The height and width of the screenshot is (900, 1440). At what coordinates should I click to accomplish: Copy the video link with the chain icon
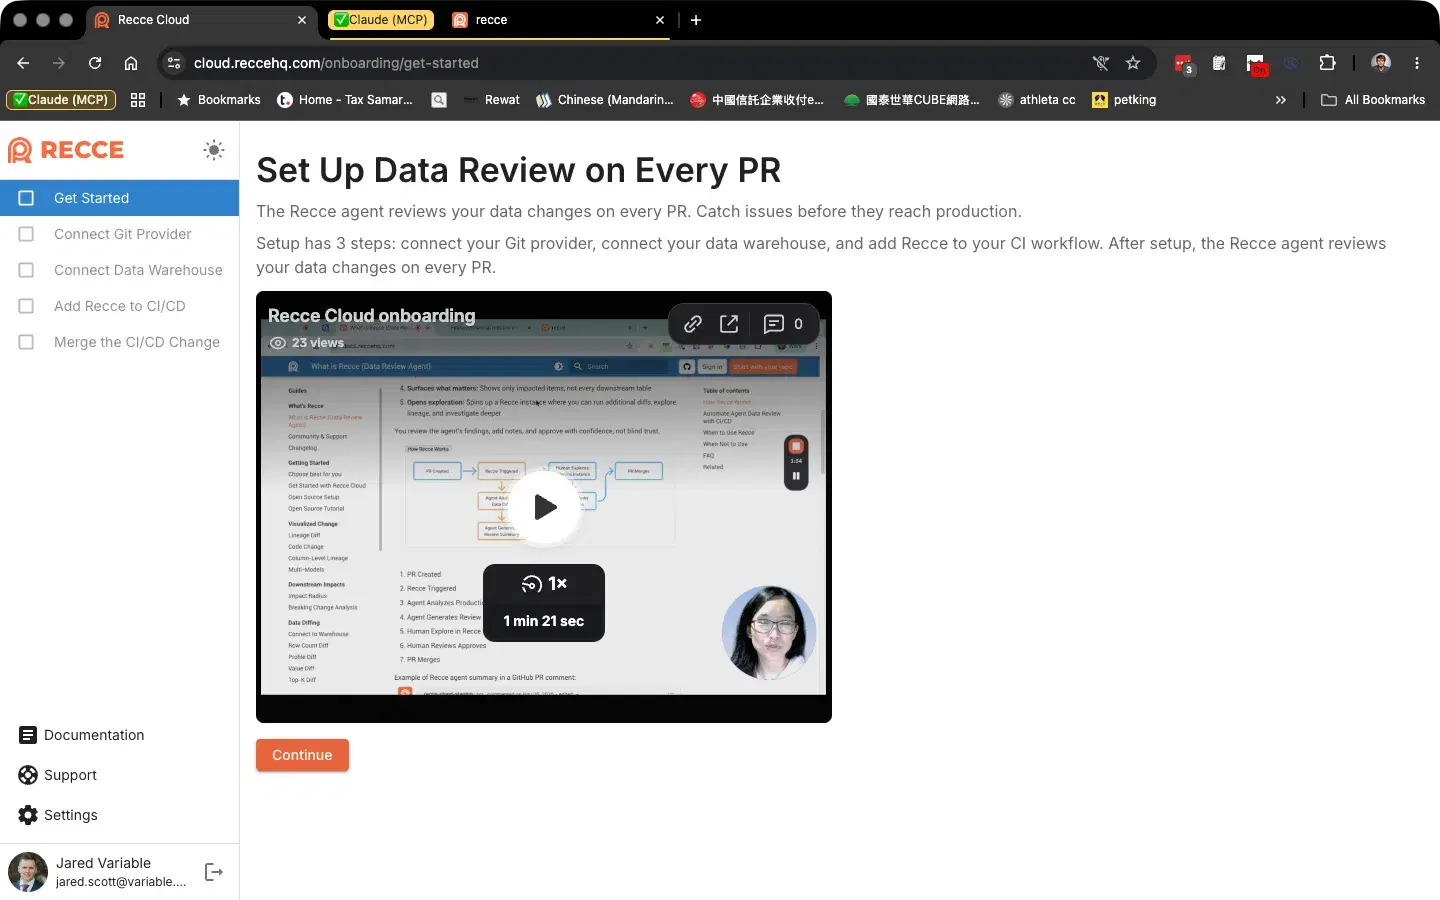[x=692, y=324]
